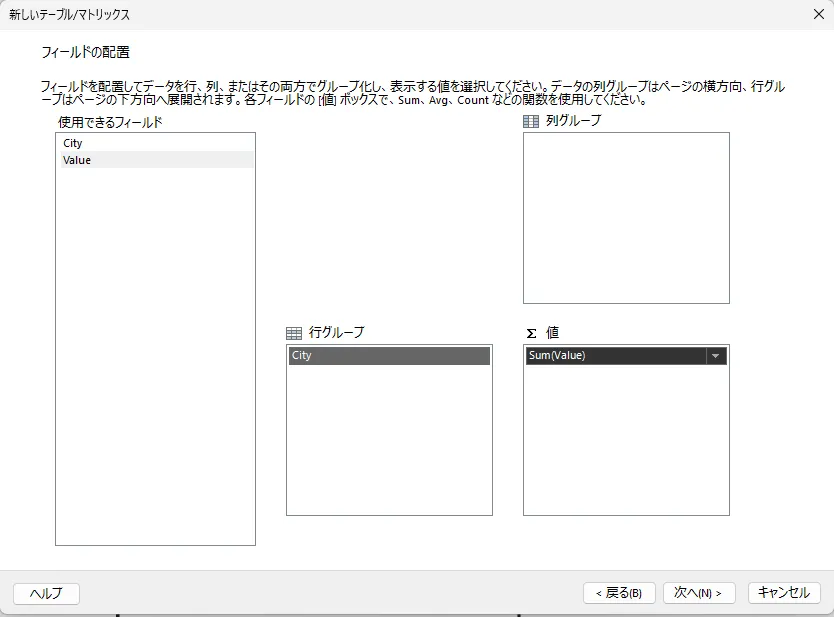834x617 pixels.
Task: Click the 行グループ label
Action: pos(337,332)
